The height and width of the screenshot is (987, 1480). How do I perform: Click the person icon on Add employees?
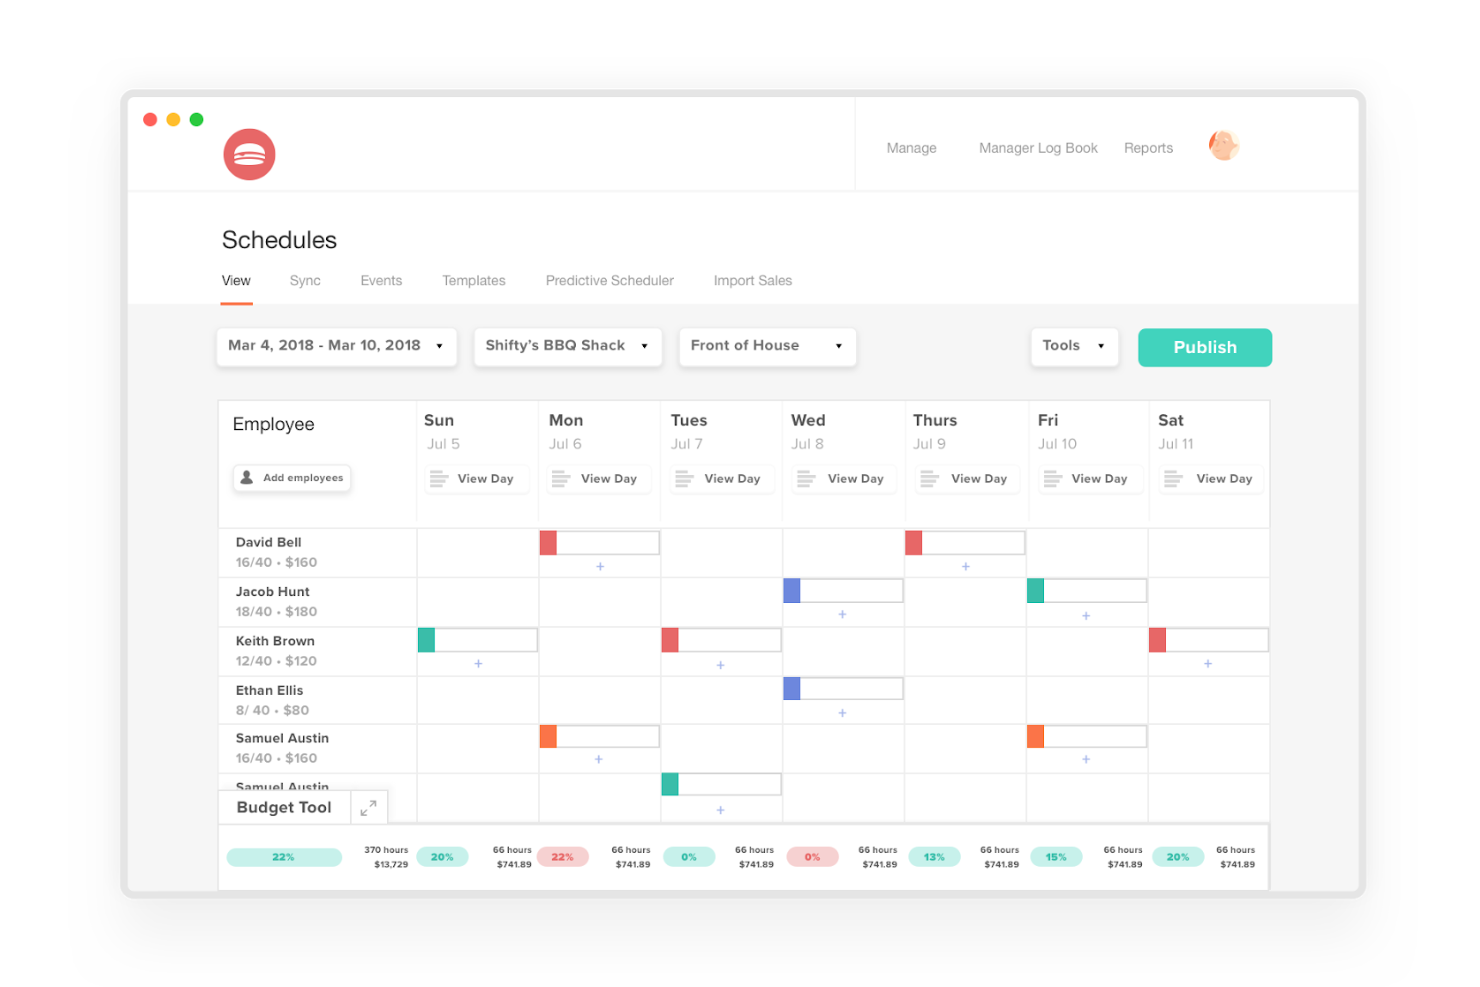[x=247, y=477]
